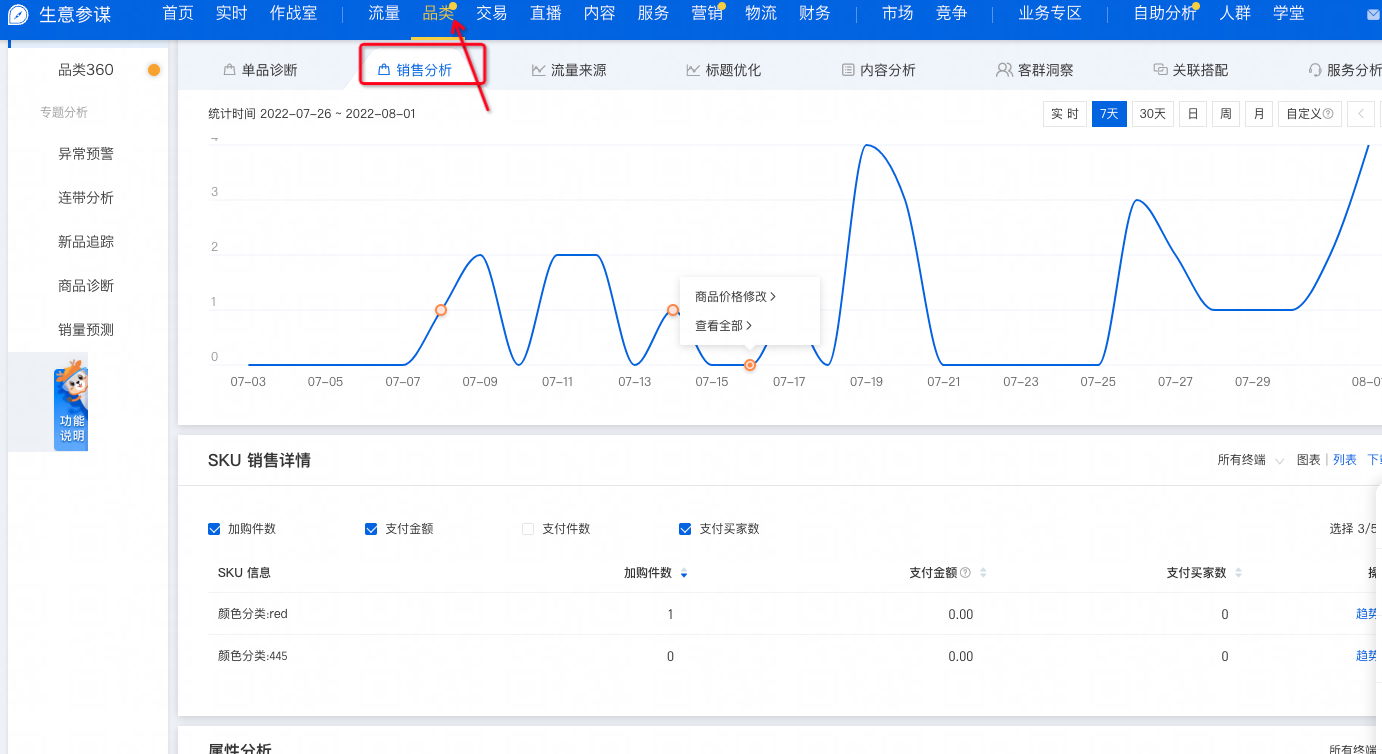Image resolution: width=1382 pixels, height=754 pixels.
Task: Select 商品诊断 in the left sidebar
Action: 86,286
